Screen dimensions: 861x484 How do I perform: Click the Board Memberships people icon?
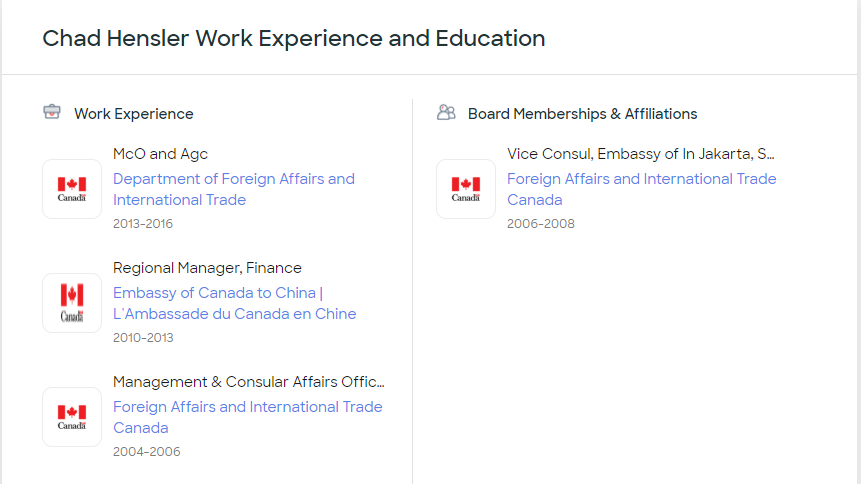446,112
